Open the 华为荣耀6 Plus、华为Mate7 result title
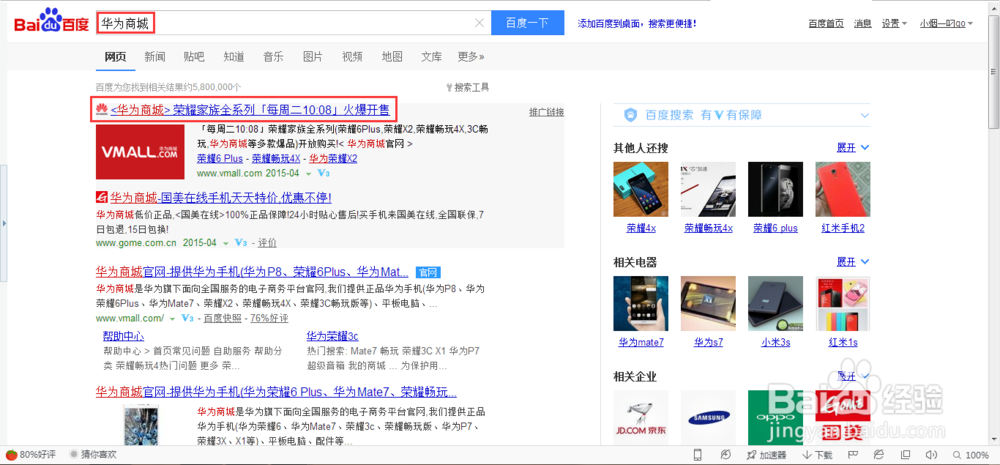1000x465 pixels. click(x=276, y=391)
